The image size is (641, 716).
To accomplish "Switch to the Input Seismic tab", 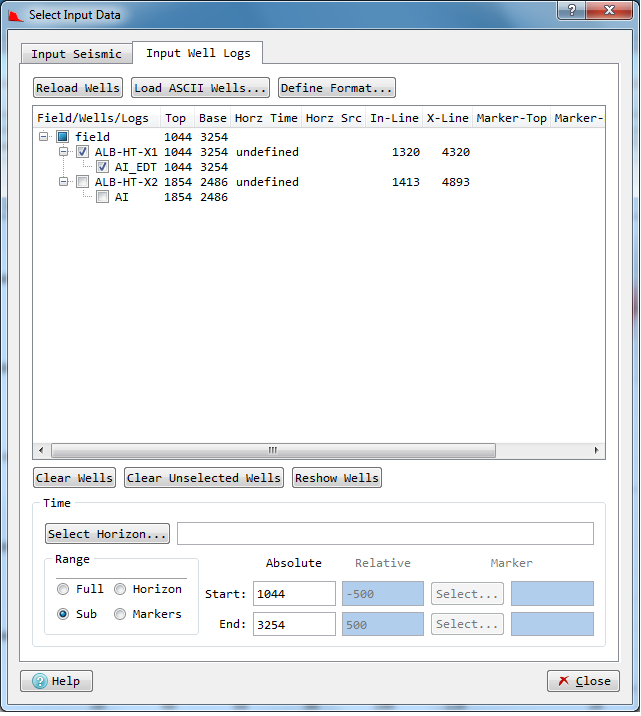I will click(77, 54).
